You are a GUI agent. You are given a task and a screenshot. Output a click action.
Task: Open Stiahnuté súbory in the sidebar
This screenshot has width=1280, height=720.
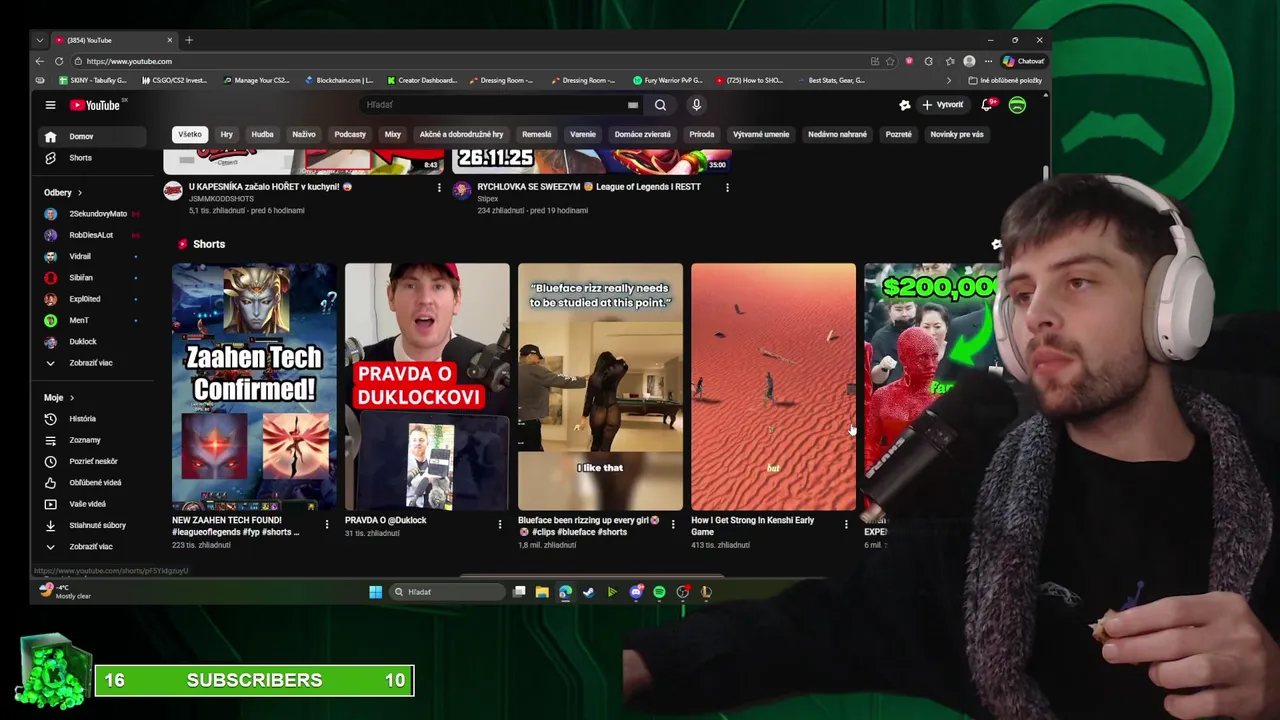90,525
